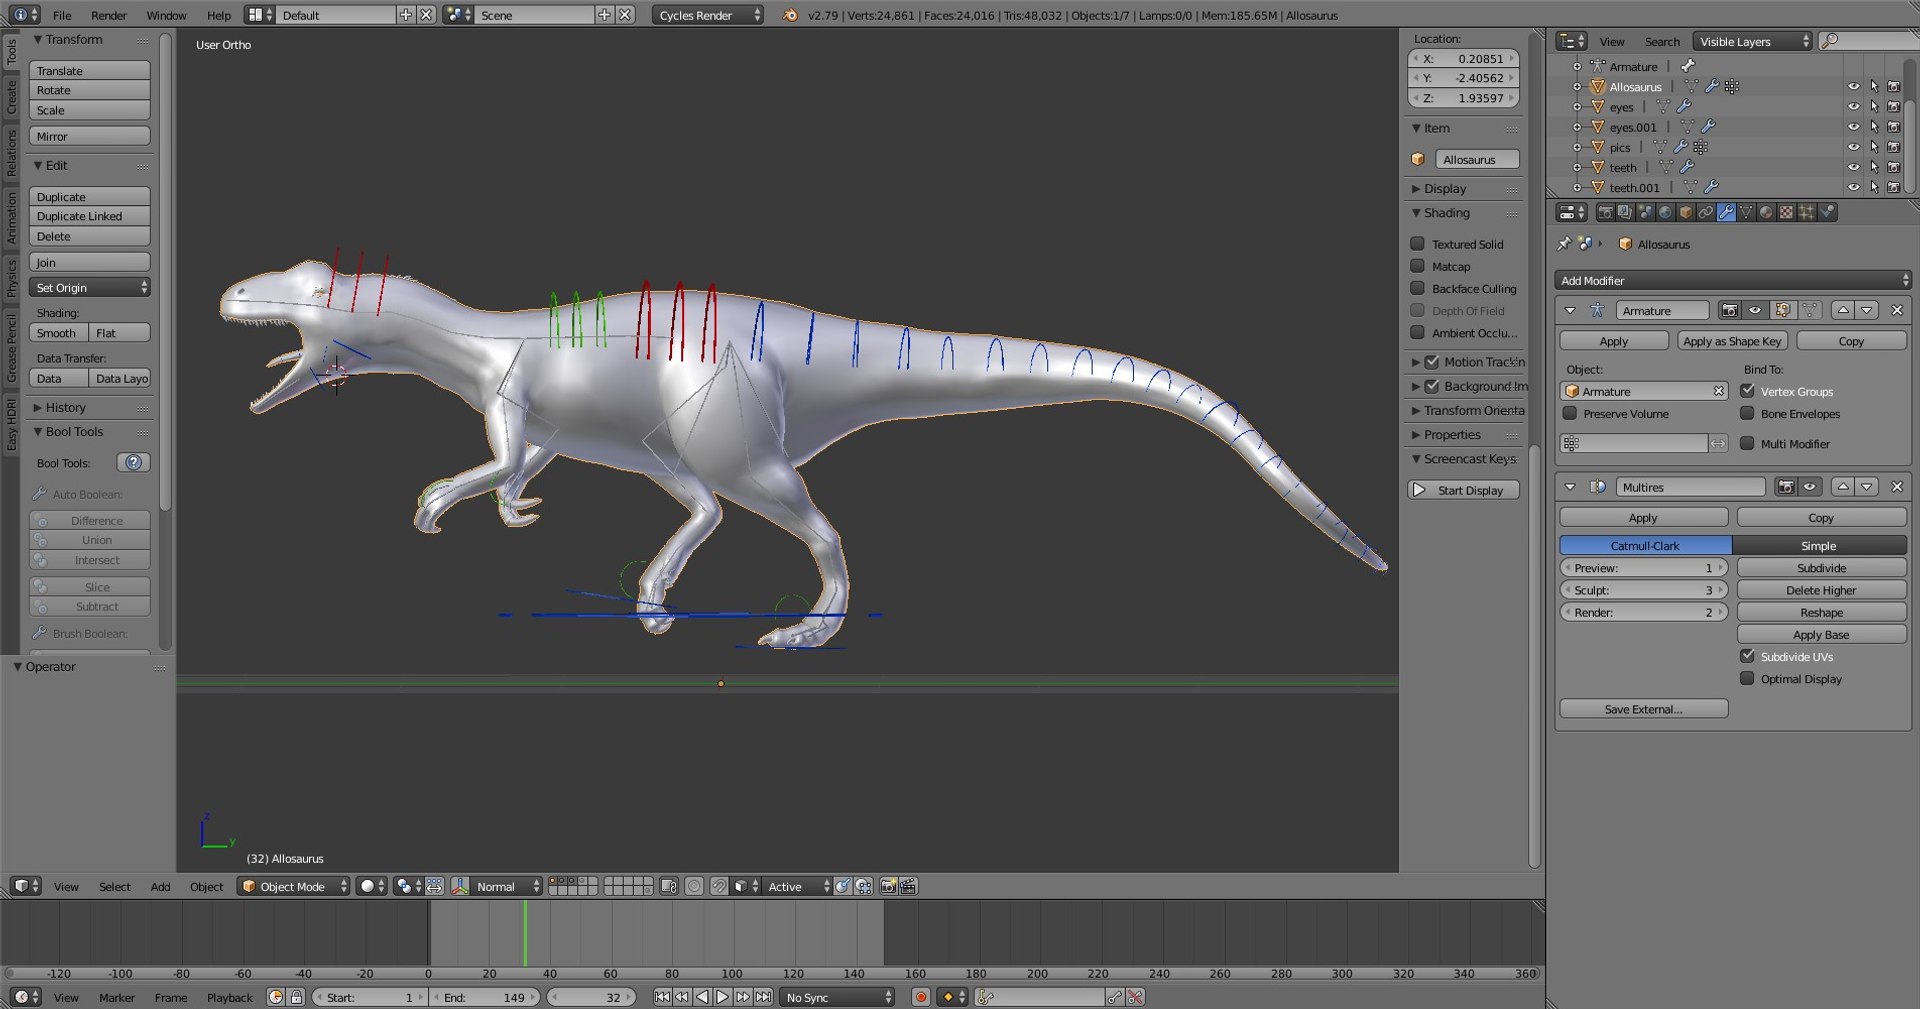
Task: Open the Material sphere tab
Action: pos(1766,212)
